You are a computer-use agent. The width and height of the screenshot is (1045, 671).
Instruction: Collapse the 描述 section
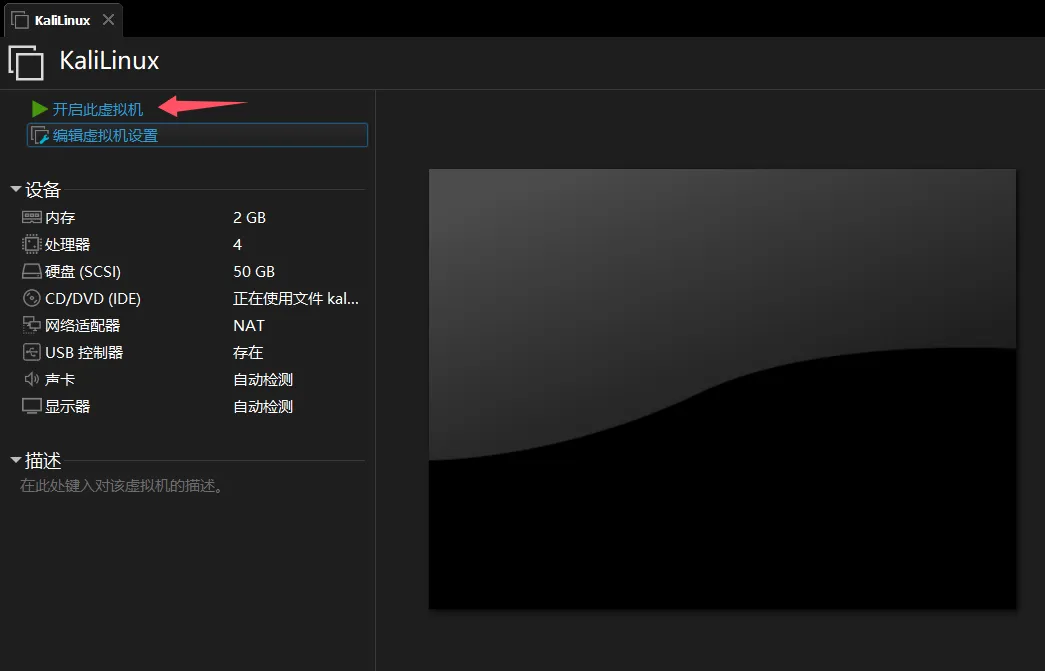point(16,460)
